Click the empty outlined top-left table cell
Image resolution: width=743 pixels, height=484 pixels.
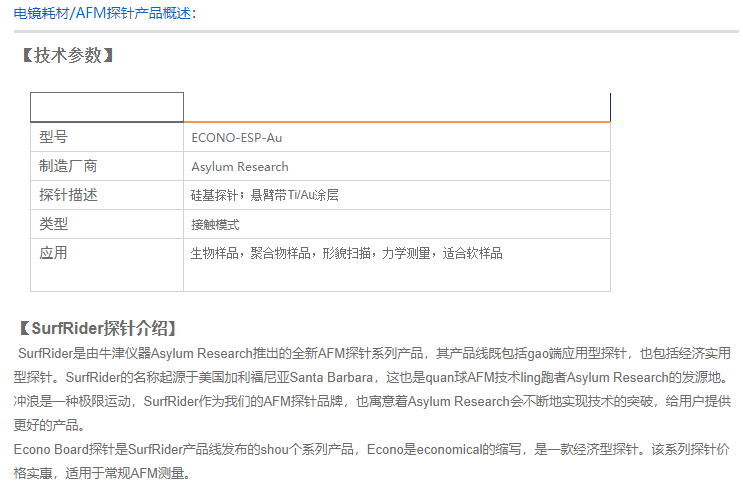pos(107,107)
